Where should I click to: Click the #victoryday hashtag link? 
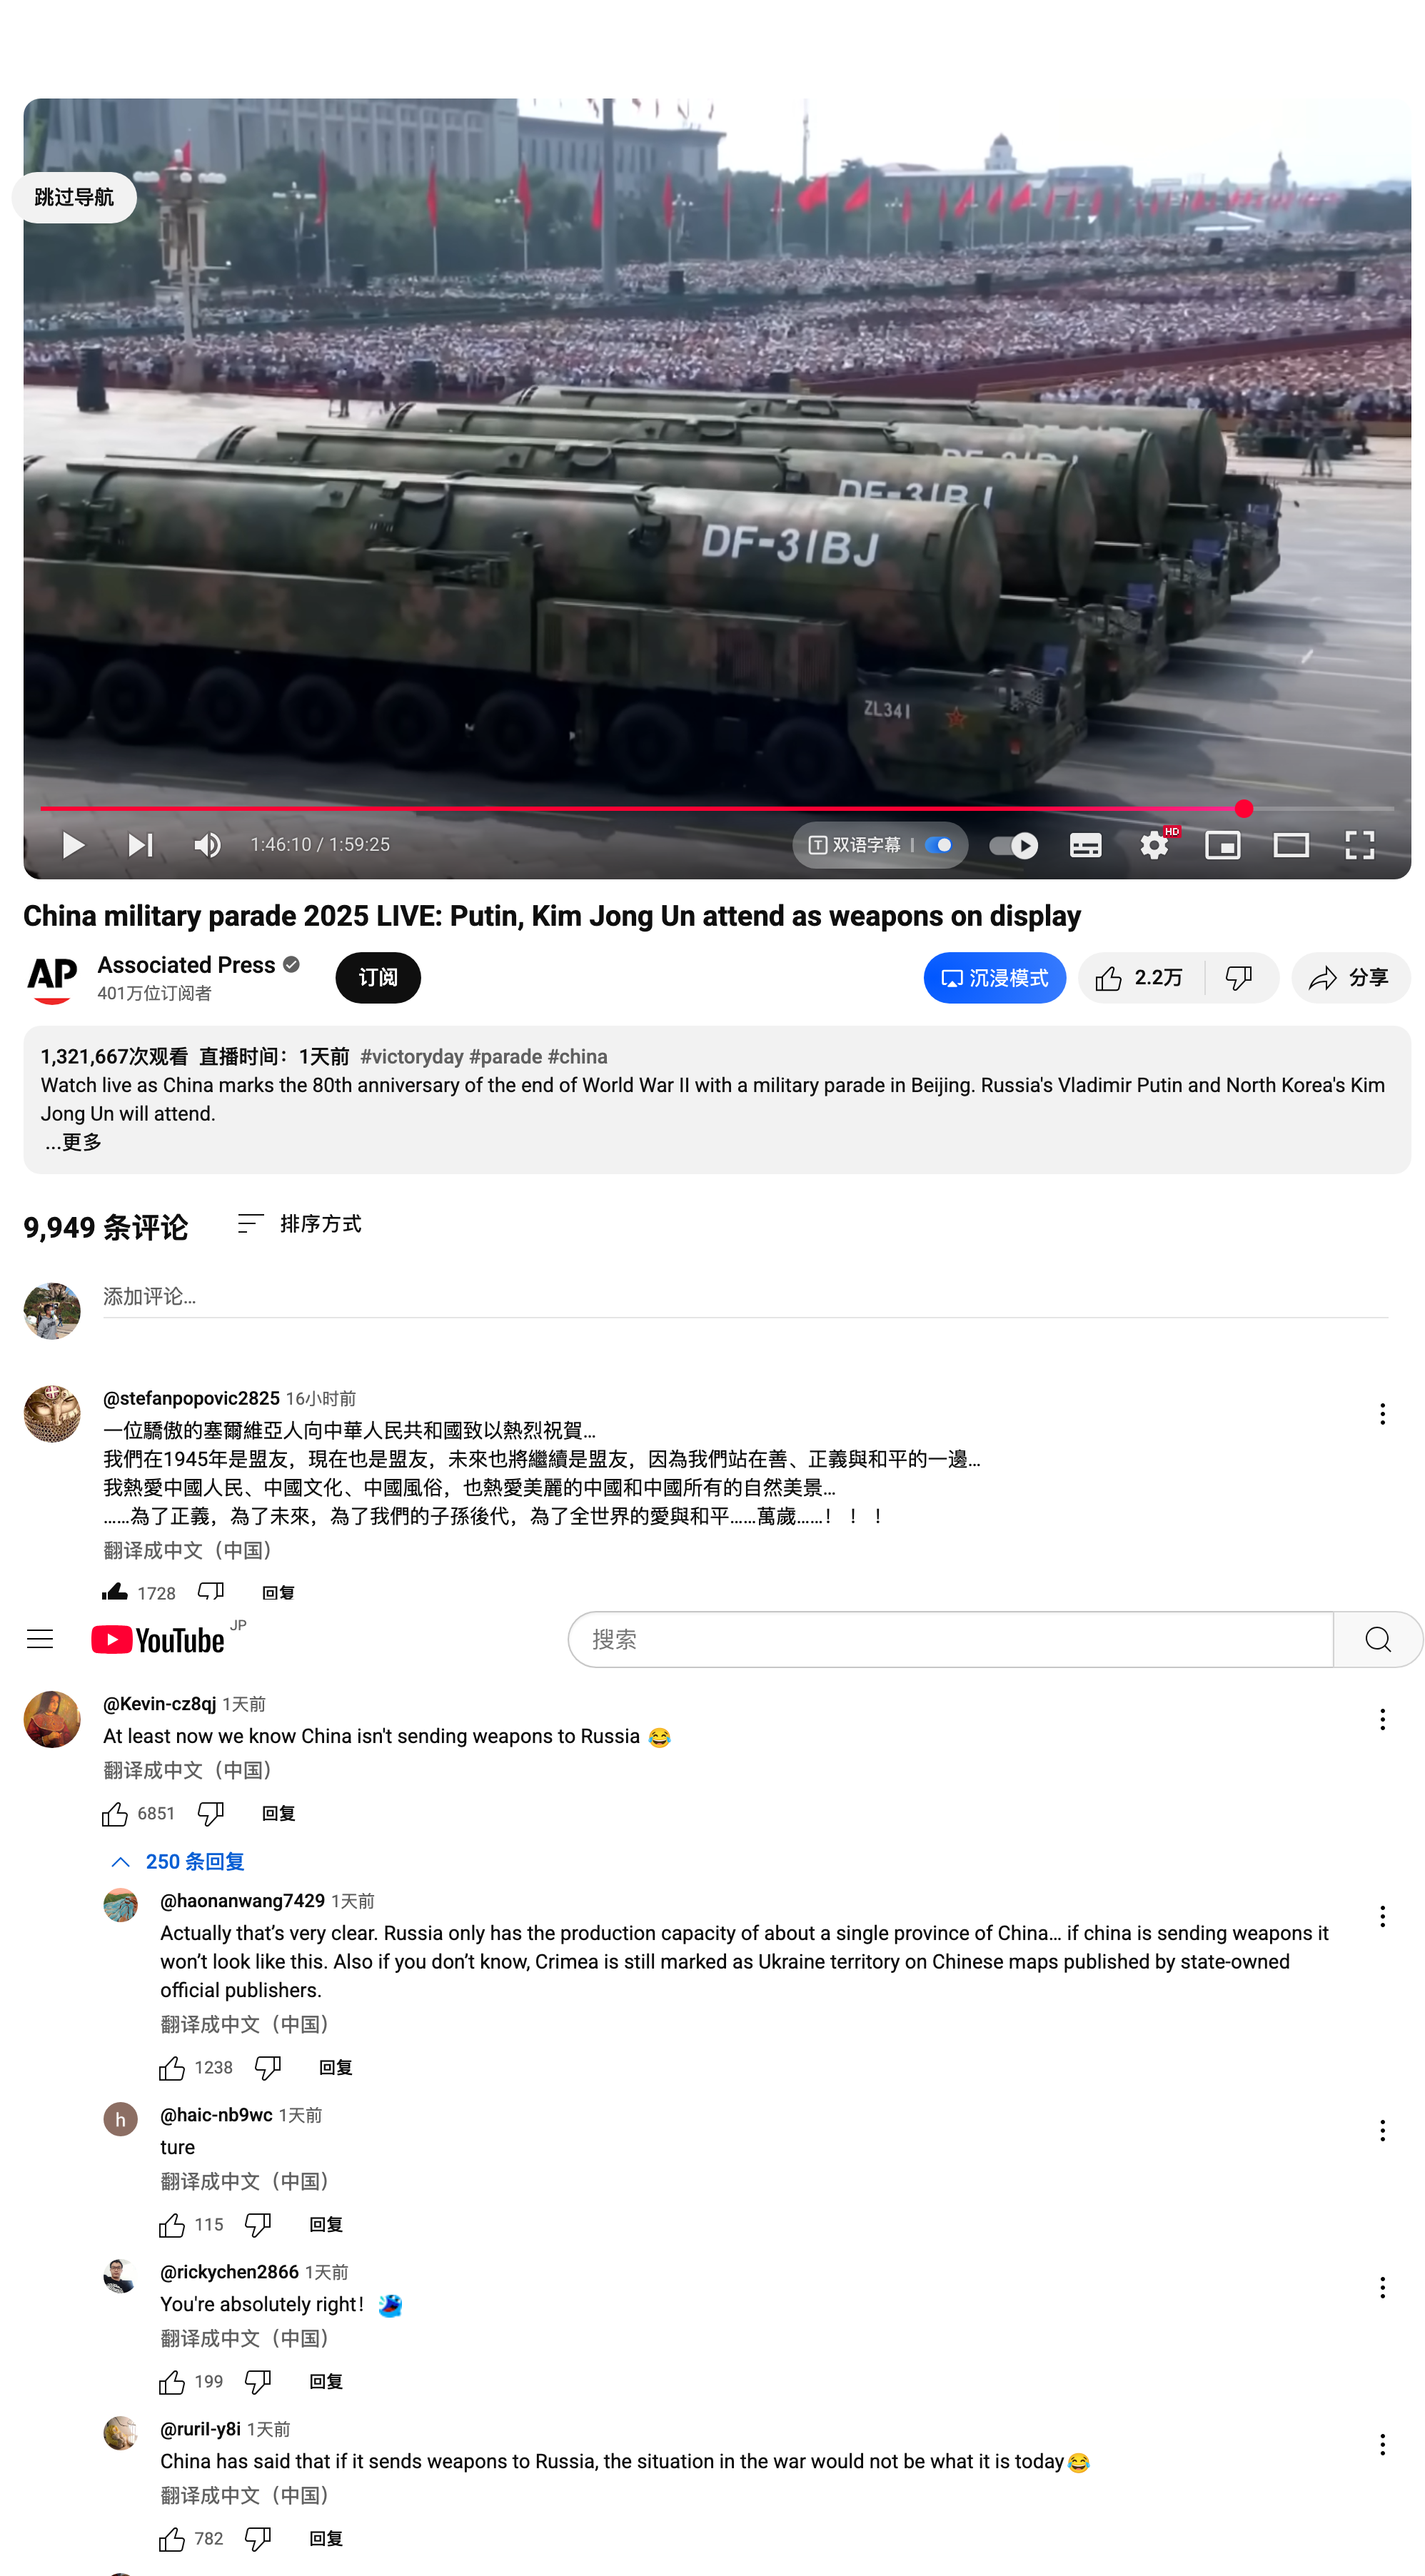[411, 1057]
